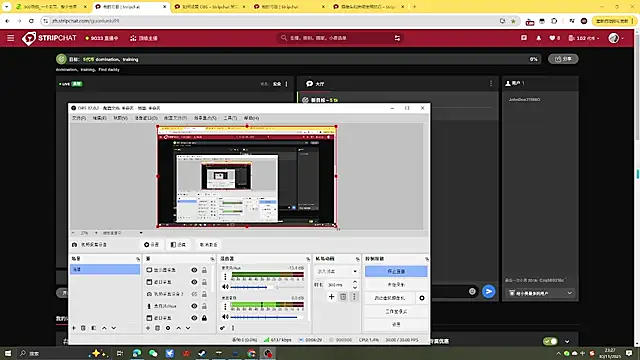Screen dimensions: 640x360
Task: Move the selected scene up
Action: click(x=104, y=328)
